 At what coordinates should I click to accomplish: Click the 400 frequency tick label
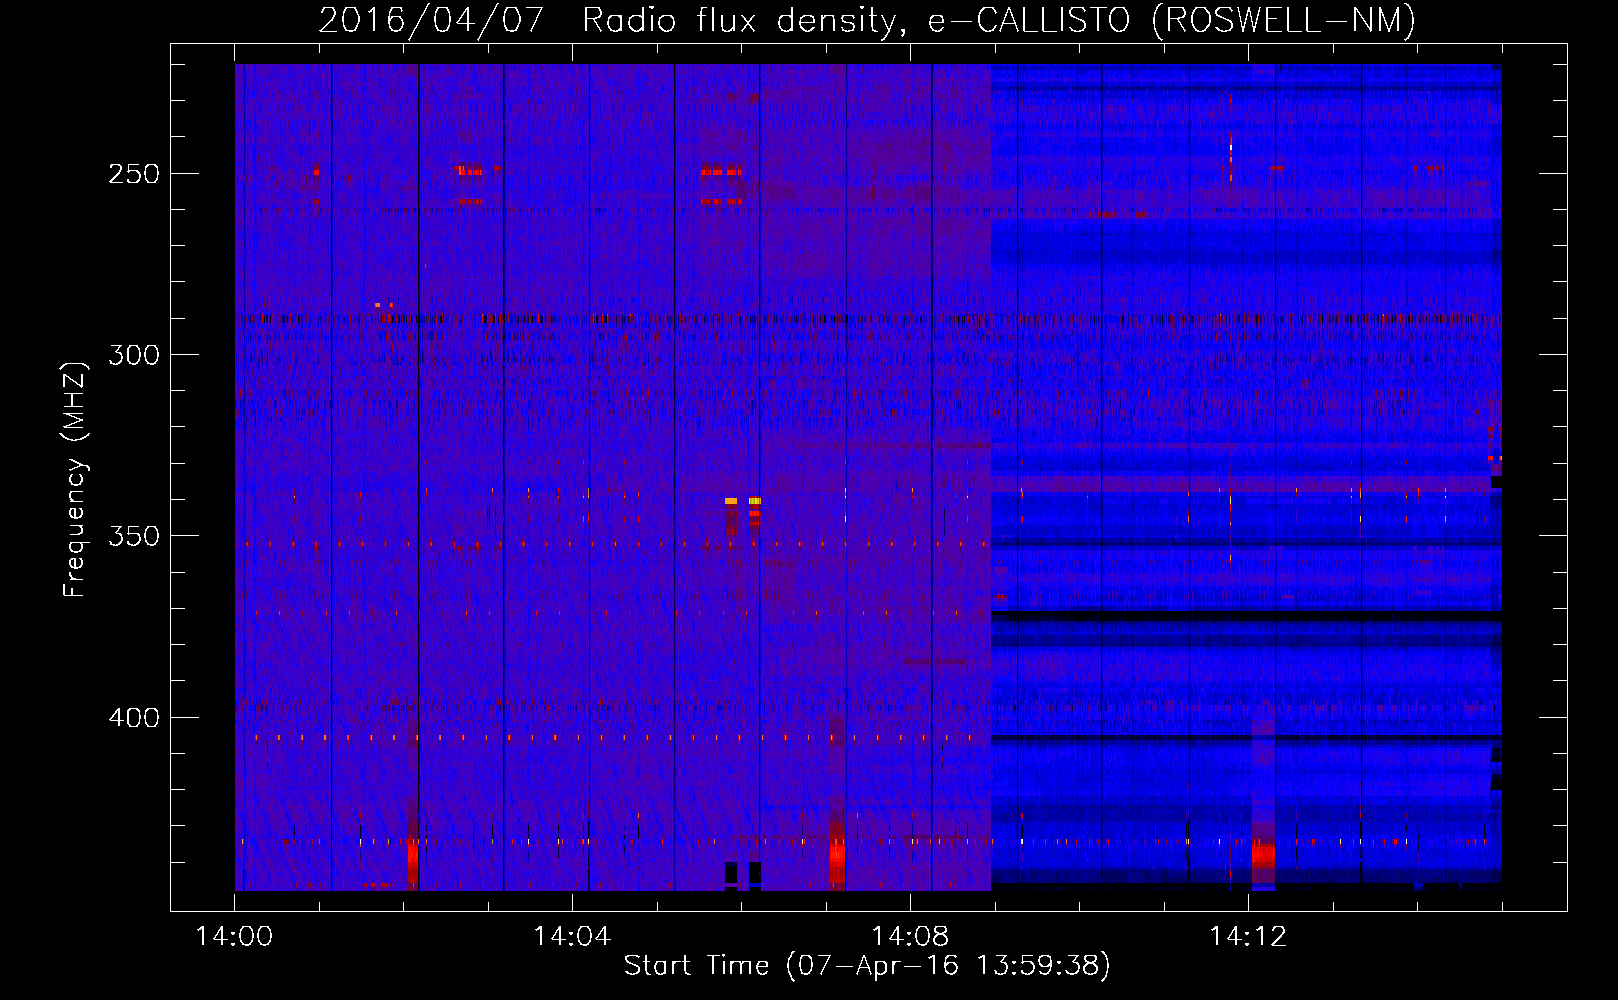pyautogui.click(x=134, y=718)
